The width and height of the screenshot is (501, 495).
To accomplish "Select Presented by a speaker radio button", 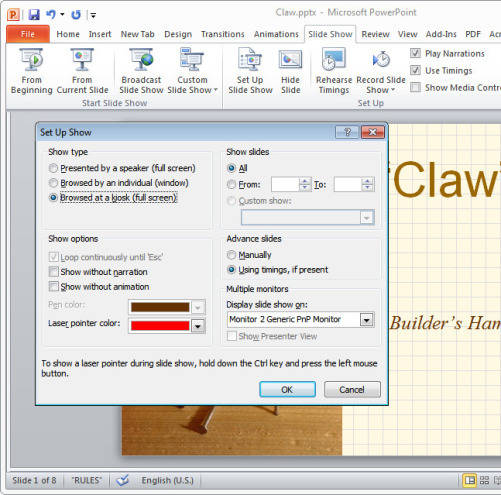I will 53,168.
